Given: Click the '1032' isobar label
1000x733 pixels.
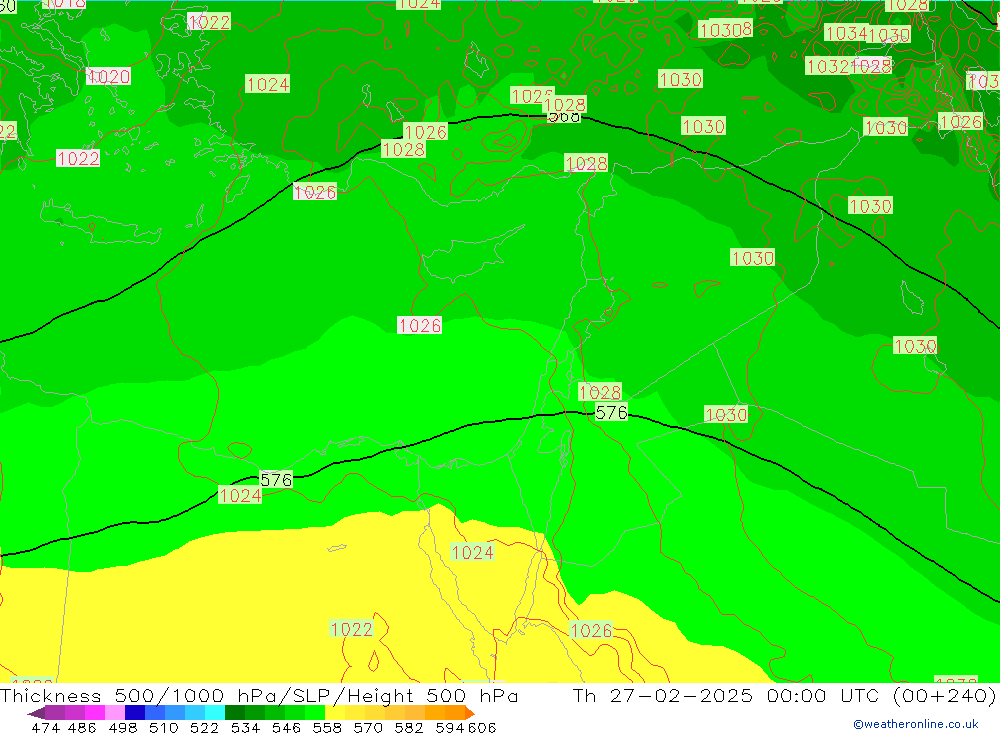Looking at the screenshot, I should pos(828,66).
